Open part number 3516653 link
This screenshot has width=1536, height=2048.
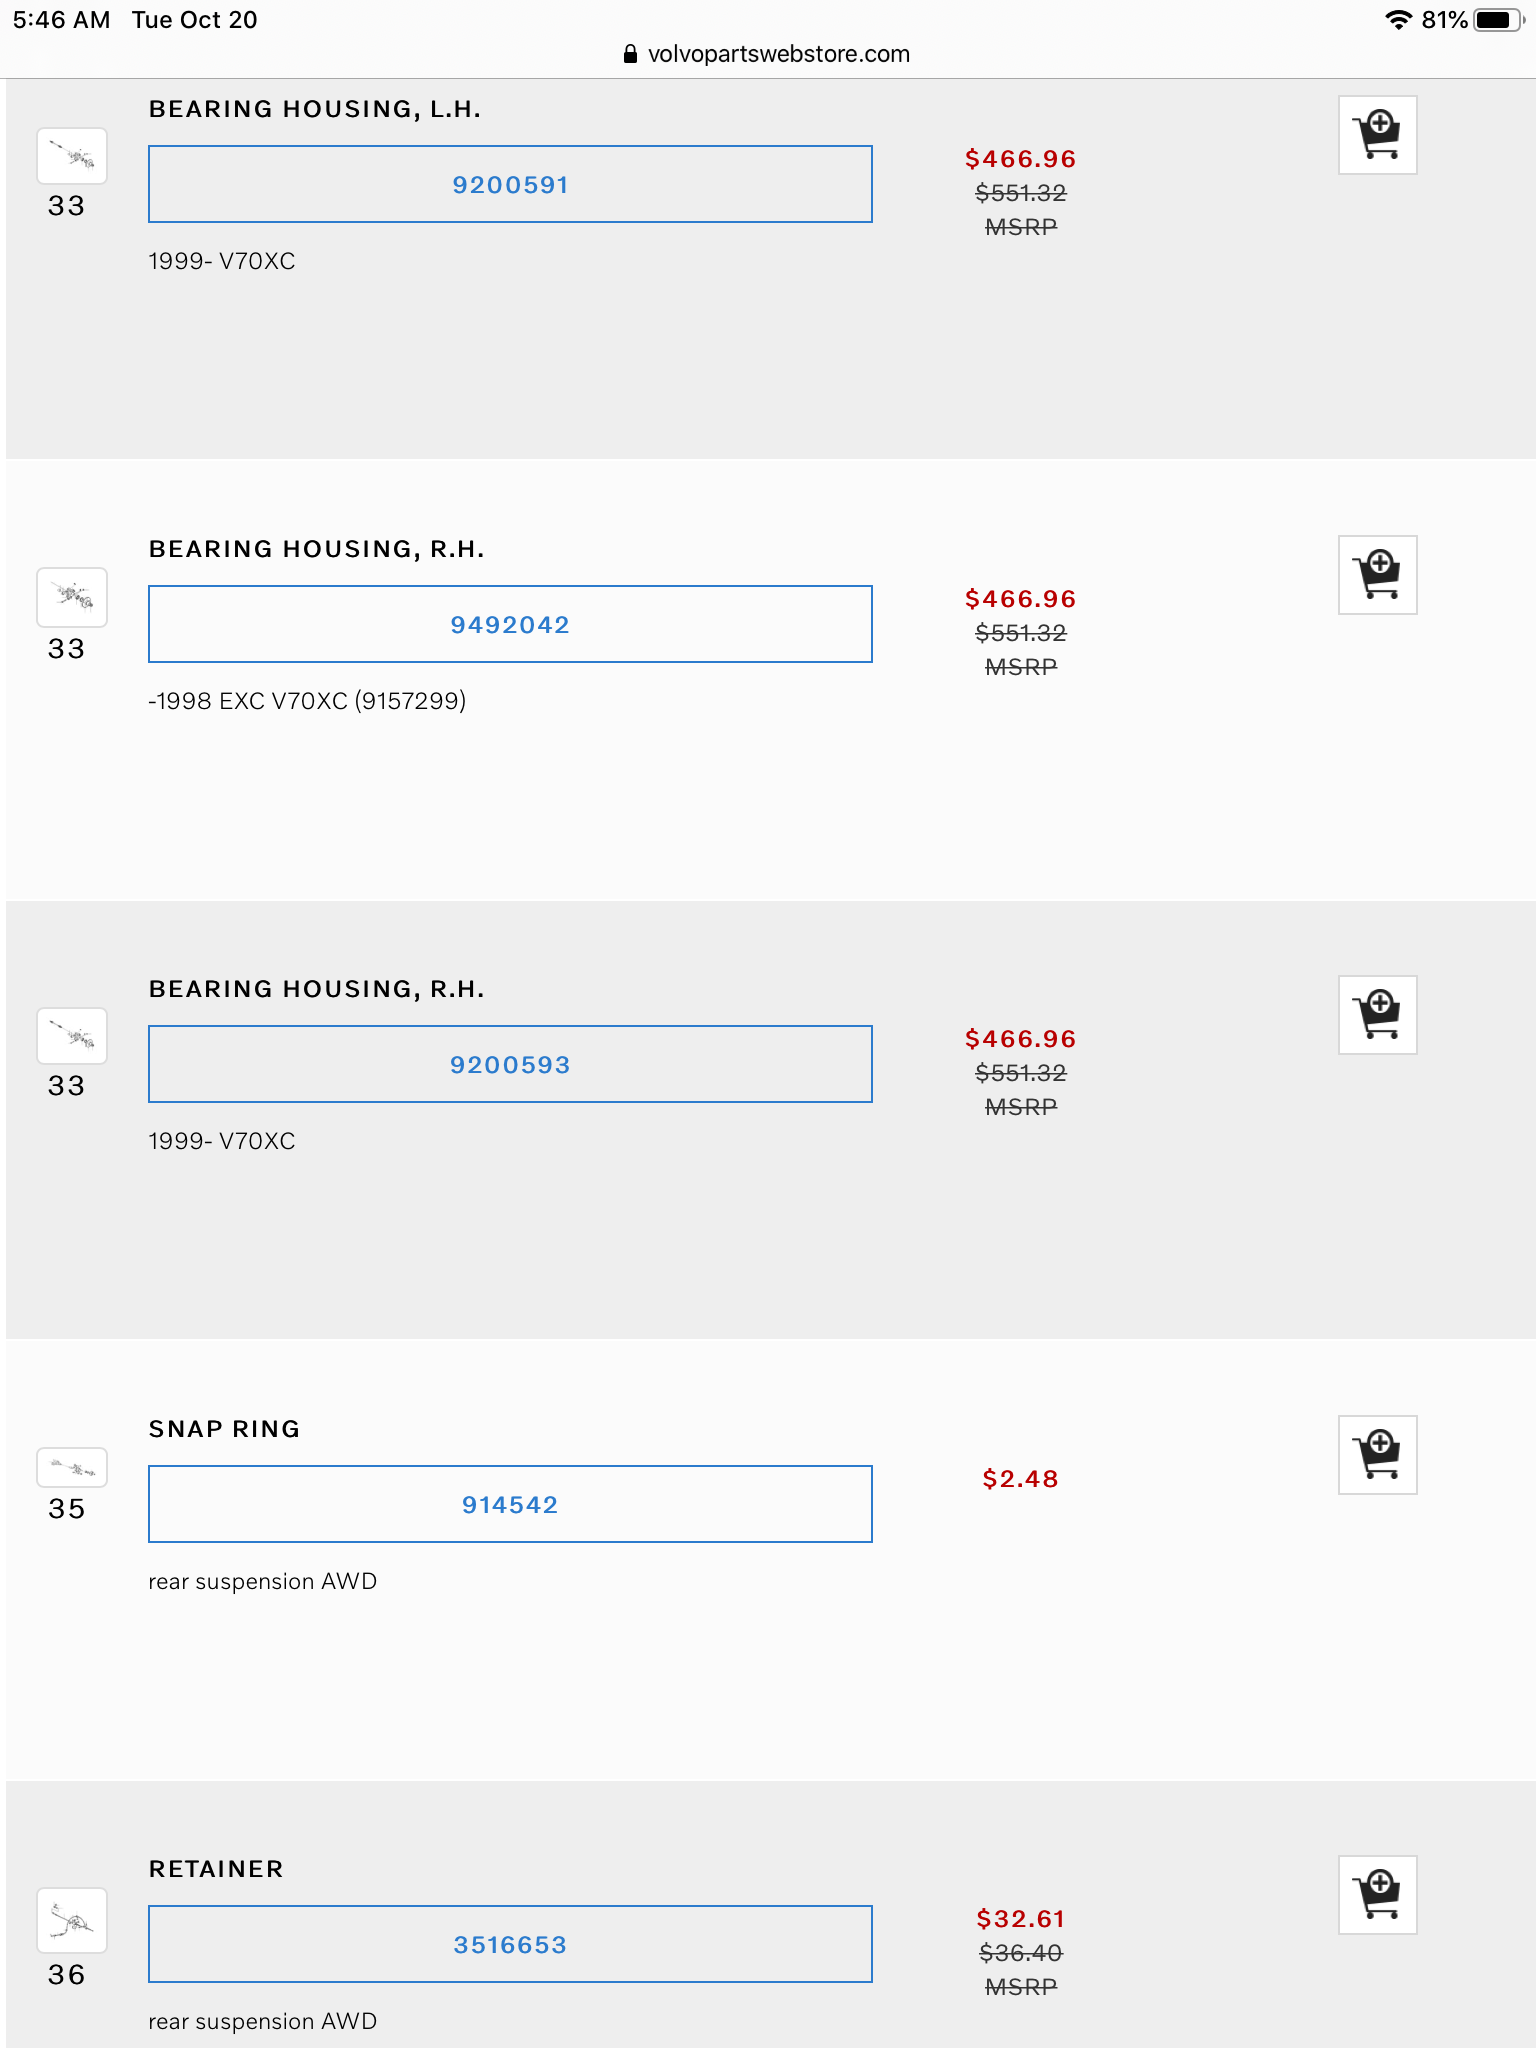point(510,1945)
